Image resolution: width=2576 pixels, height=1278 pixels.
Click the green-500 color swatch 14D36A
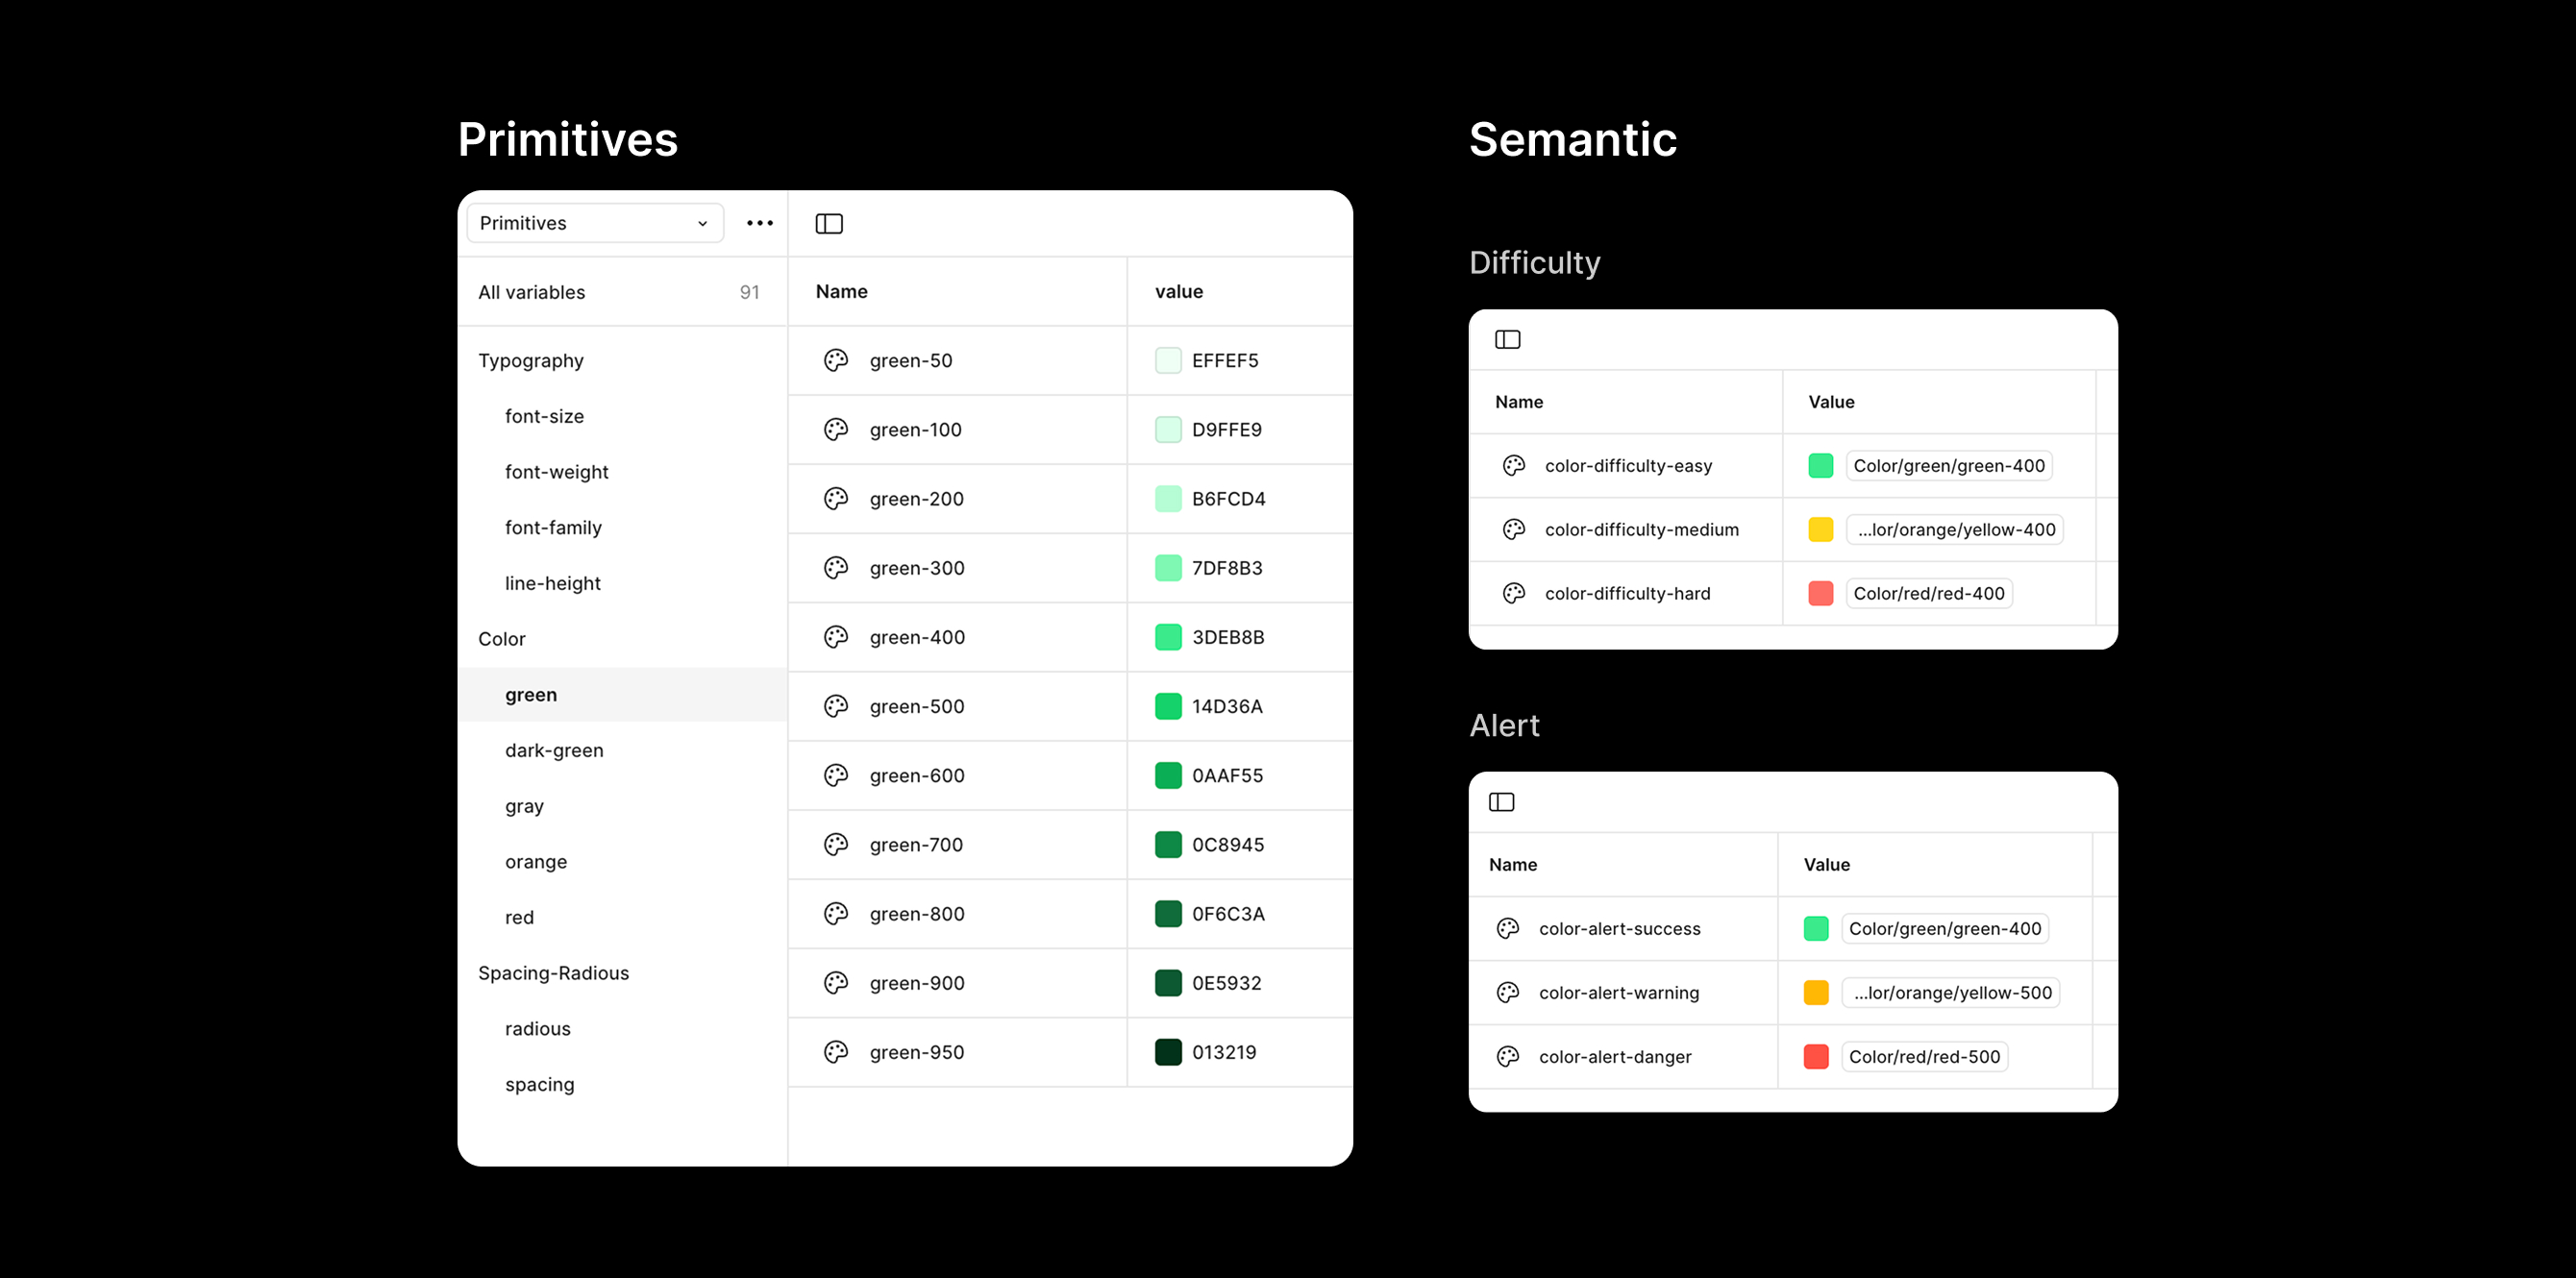point(1168,706)
